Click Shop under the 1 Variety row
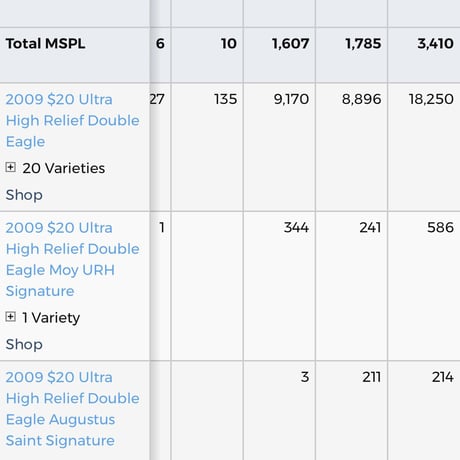The height and width of the screenshot is (460, 460). pyautogui.click(x=24, y=344)
